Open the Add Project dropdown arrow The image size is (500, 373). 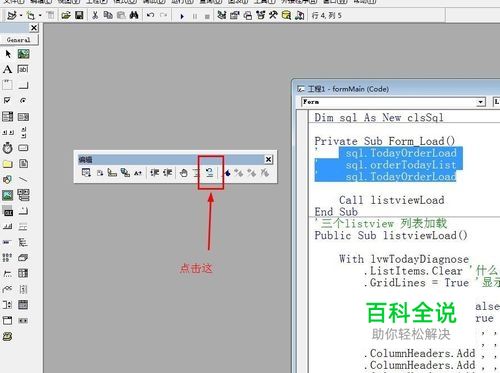pos(21,15)
